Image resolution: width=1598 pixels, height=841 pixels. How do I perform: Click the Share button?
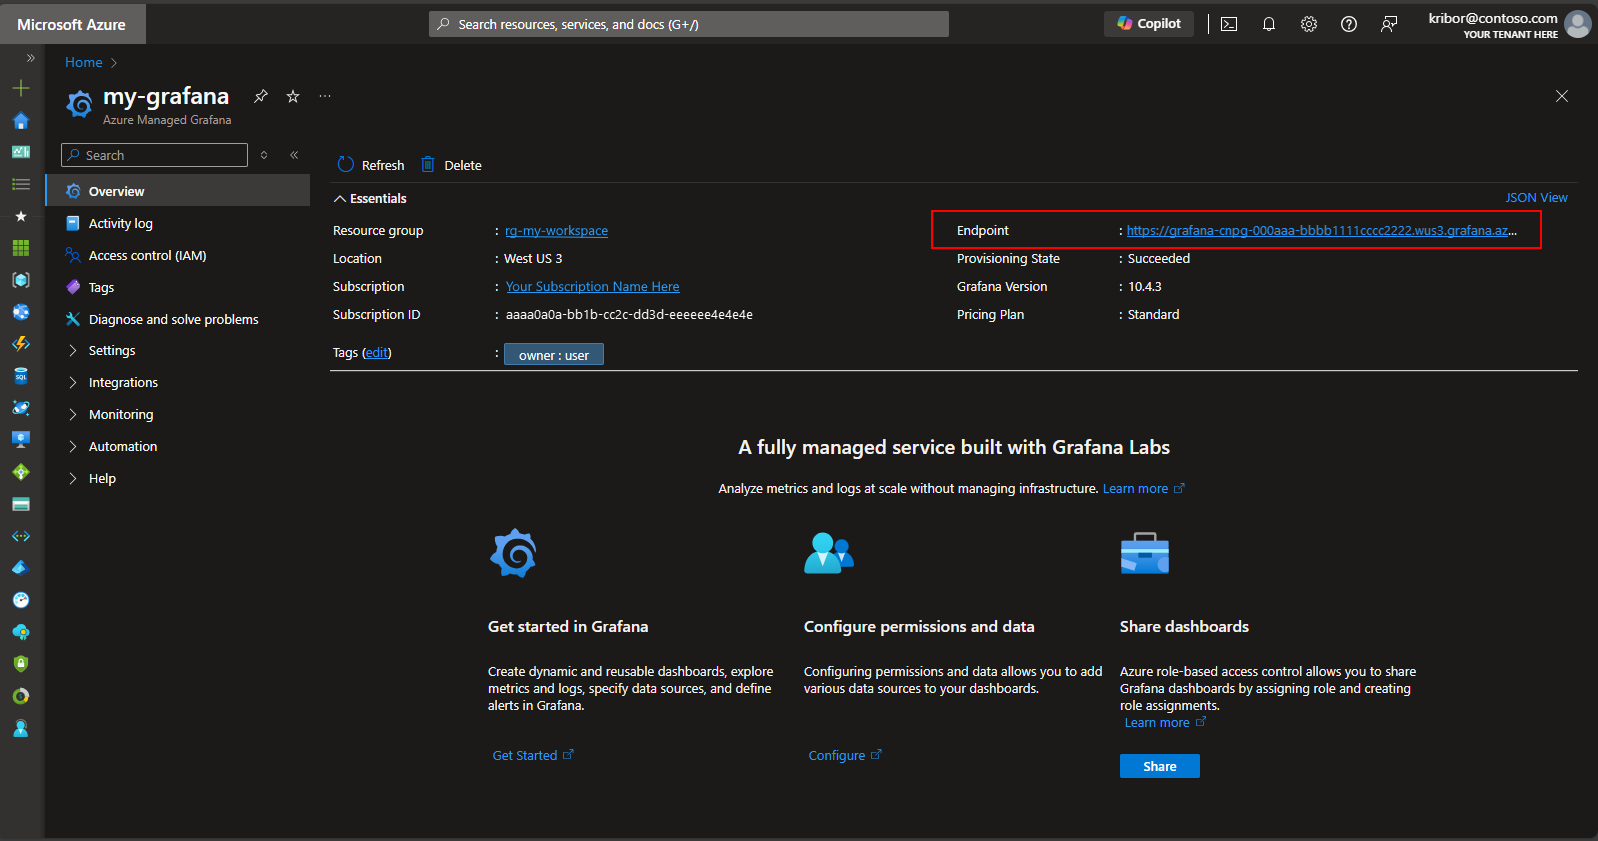pyautogui.click(x=1159, y=766)
